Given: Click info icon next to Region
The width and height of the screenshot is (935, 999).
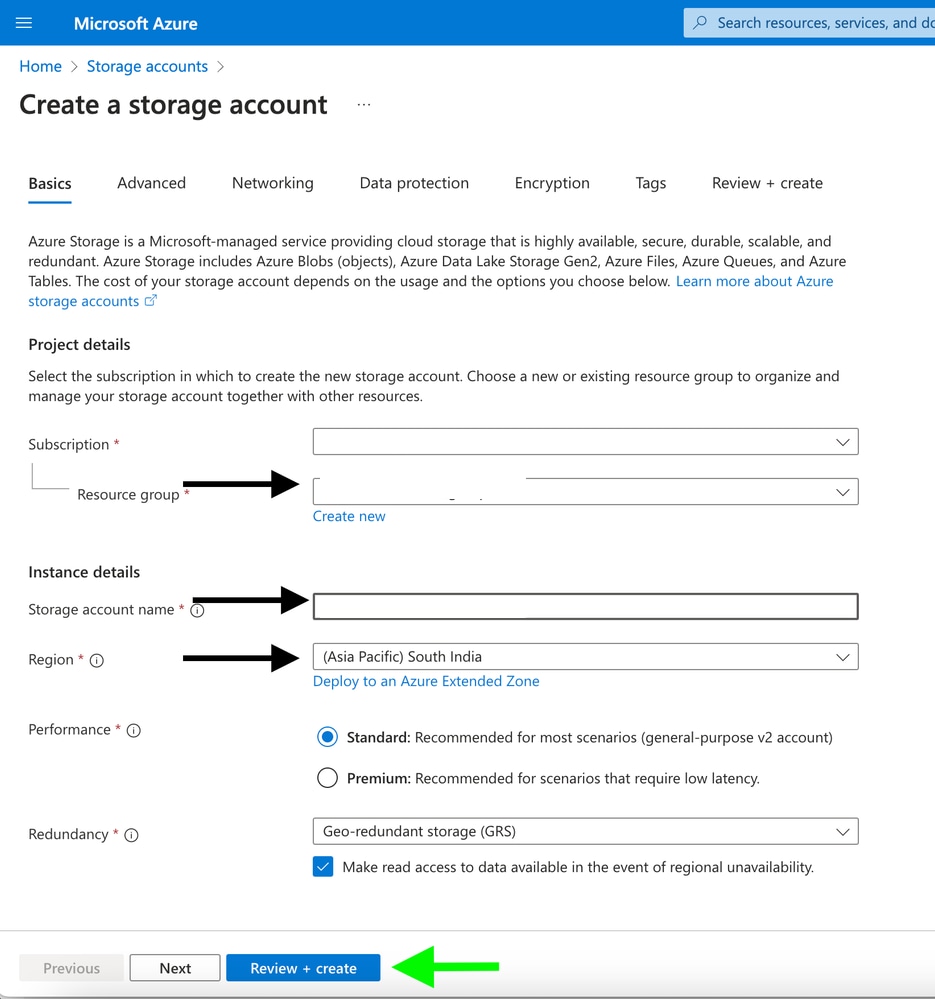Looking at the screenshot, I should click(97, 660).
